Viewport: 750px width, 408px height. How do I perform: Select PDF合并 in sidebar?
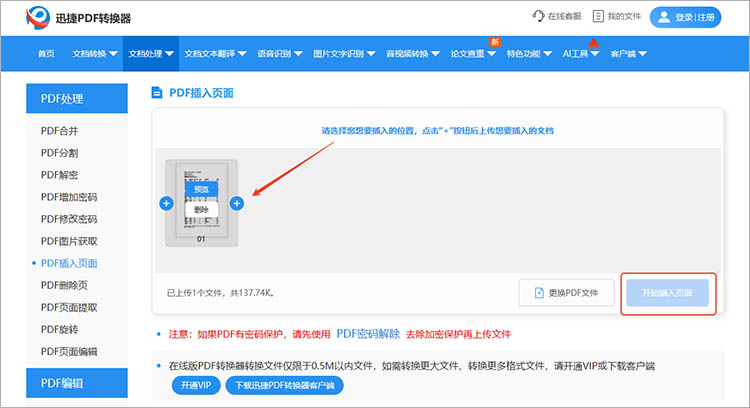pos(59,131)
